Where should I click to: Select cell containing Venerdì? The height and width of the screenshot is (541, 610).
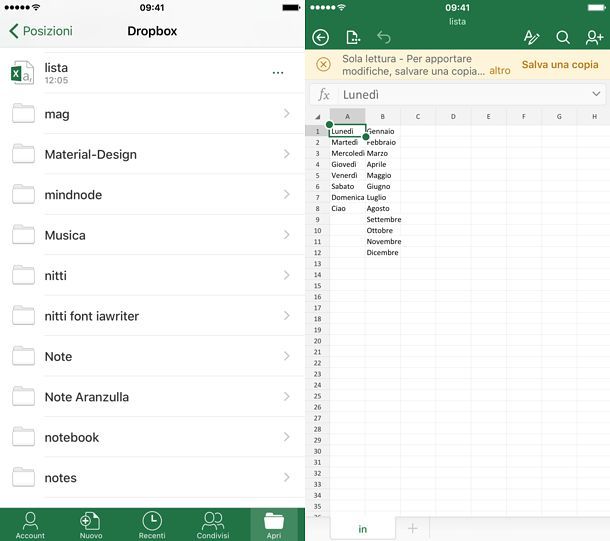347,175
